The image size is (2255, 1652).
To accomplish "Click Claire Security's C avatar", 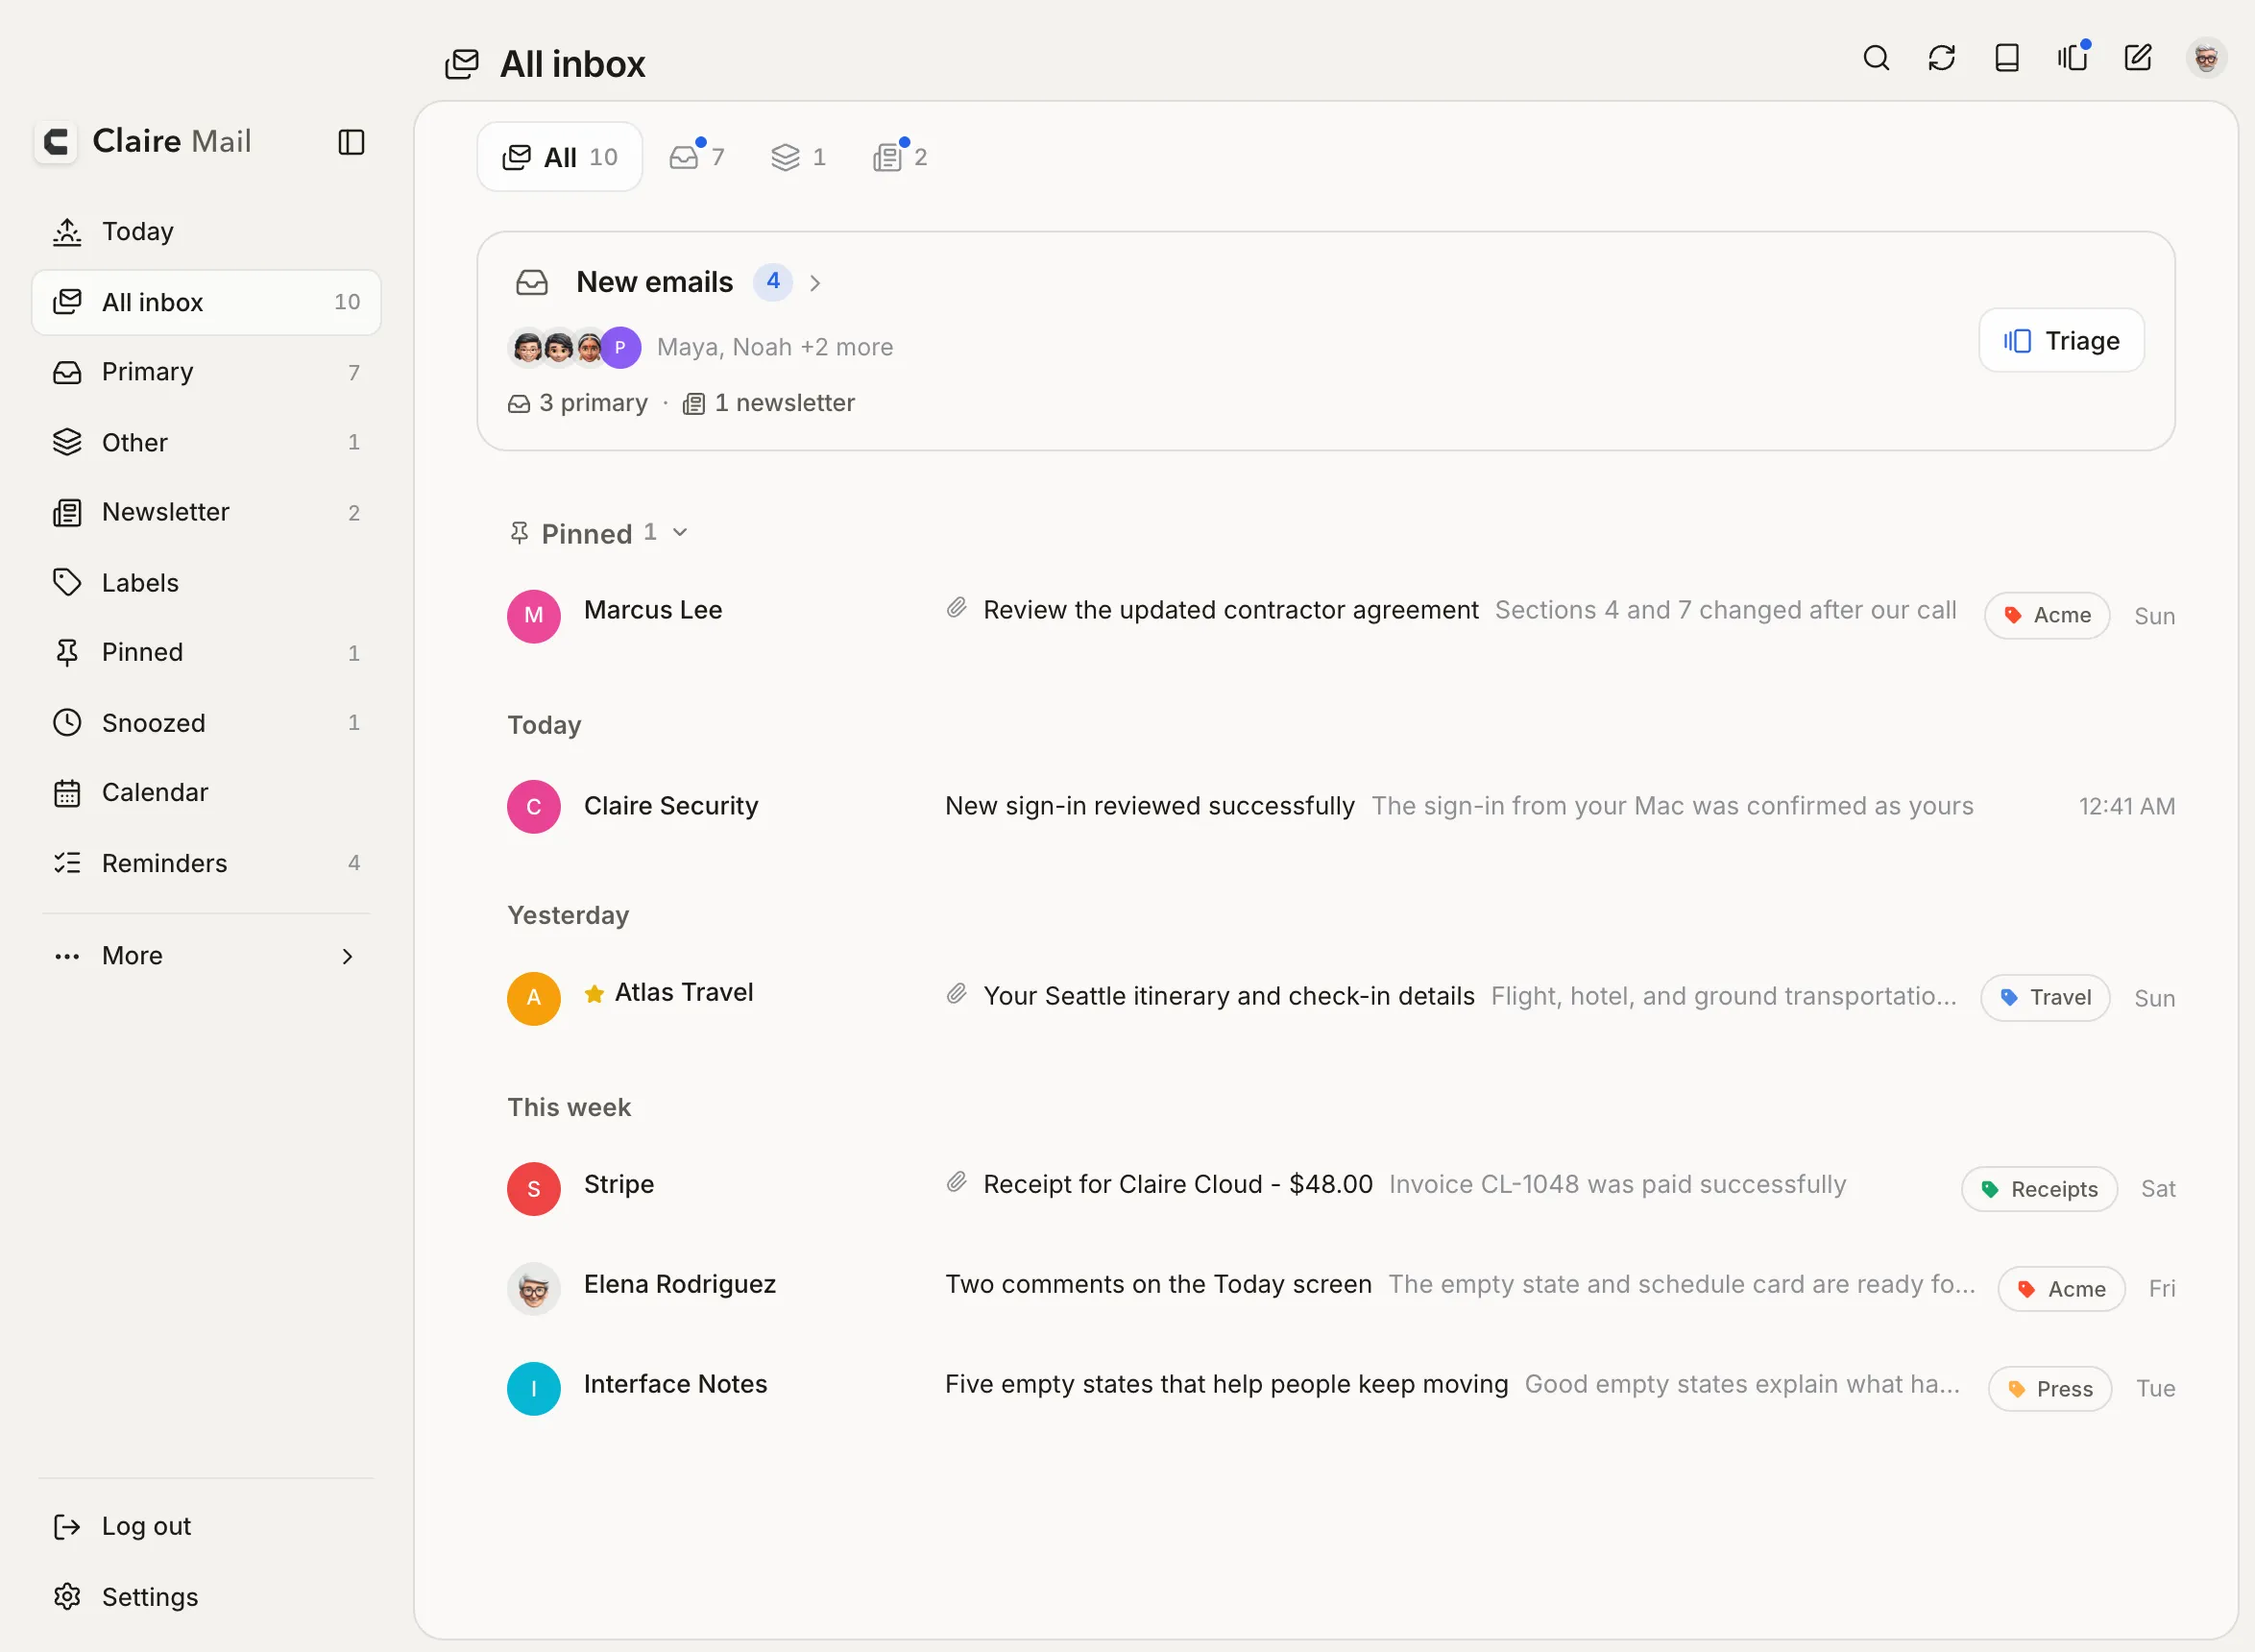I will pyautogui.click(x=534, y=806).
